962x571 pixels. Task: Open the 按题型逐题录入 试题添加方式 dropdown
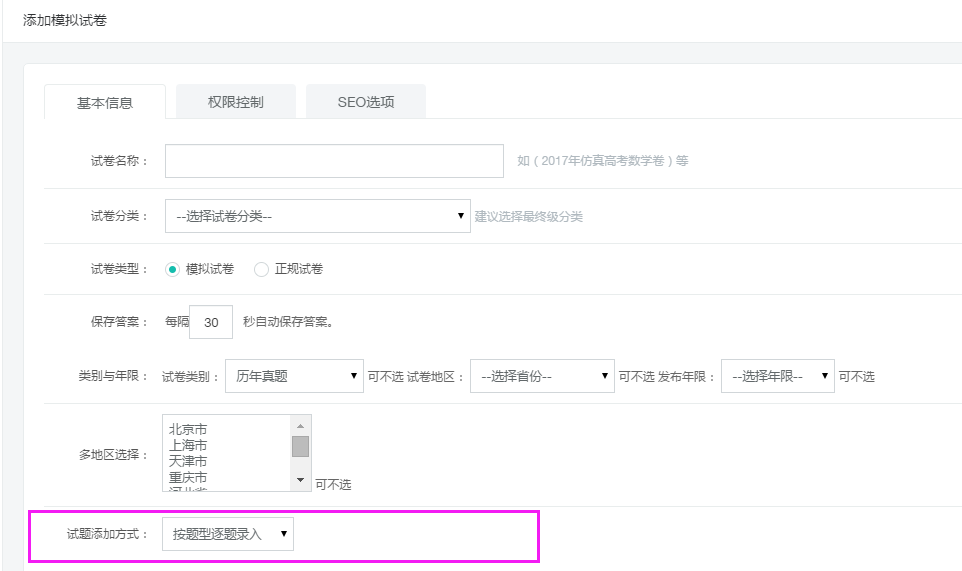tap(228, 534)
